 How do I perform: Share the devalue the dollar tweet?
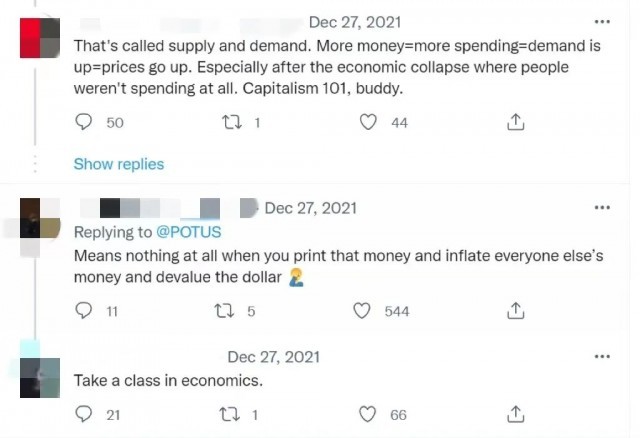point(516,311)
